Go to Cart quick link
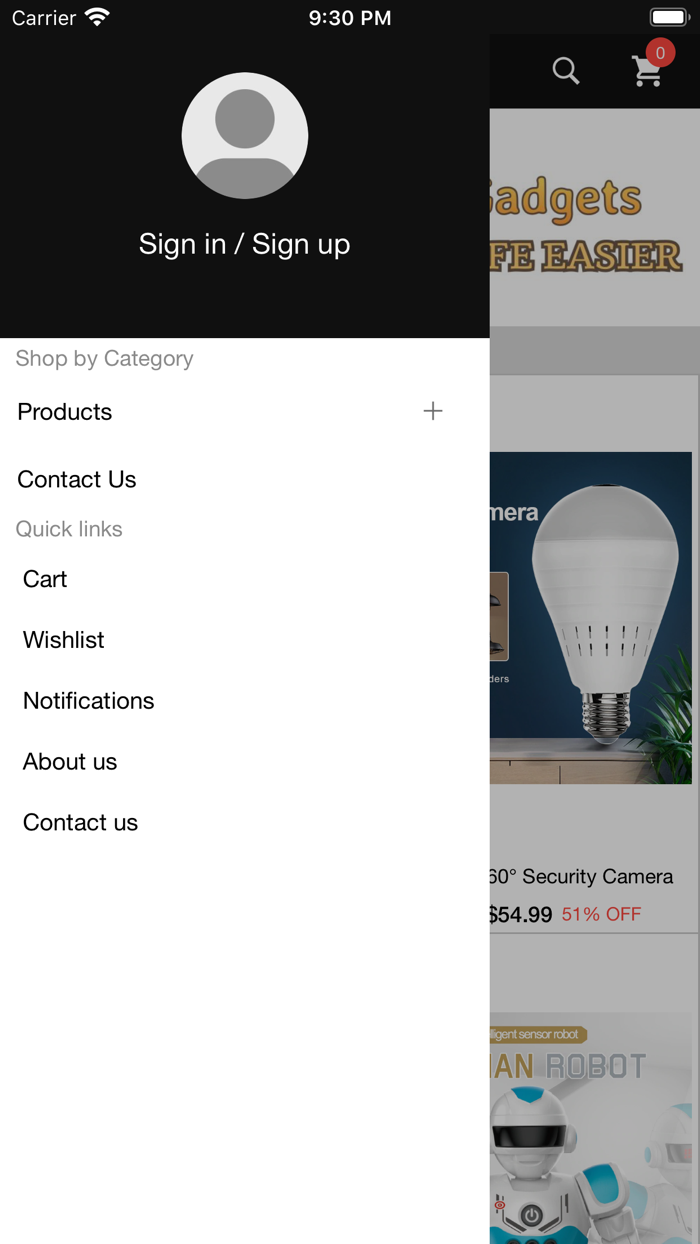 point(45,579)
